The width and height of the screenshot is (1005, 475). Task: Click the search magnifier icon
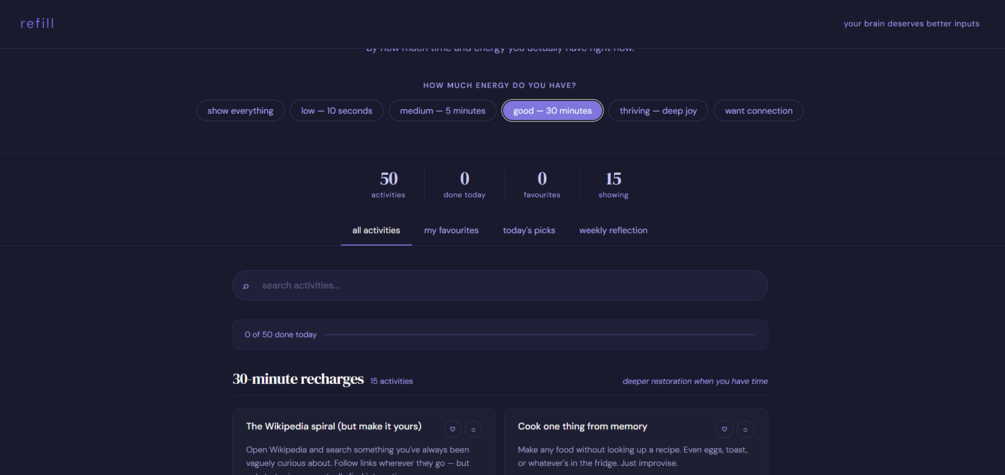point(245,286)
